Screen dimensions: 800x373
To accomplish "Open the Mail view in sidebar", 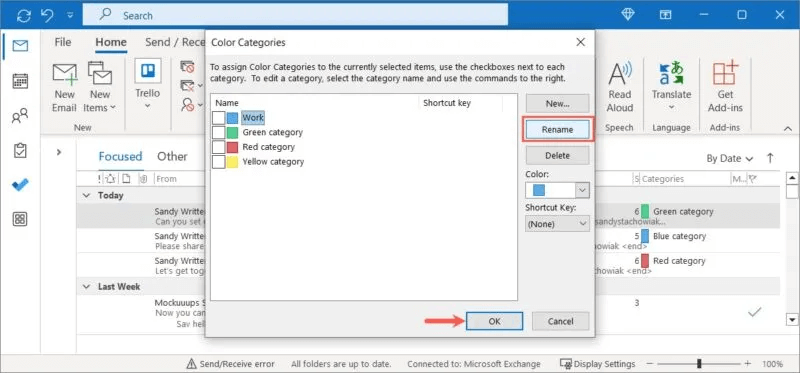I will pos(20,46).
